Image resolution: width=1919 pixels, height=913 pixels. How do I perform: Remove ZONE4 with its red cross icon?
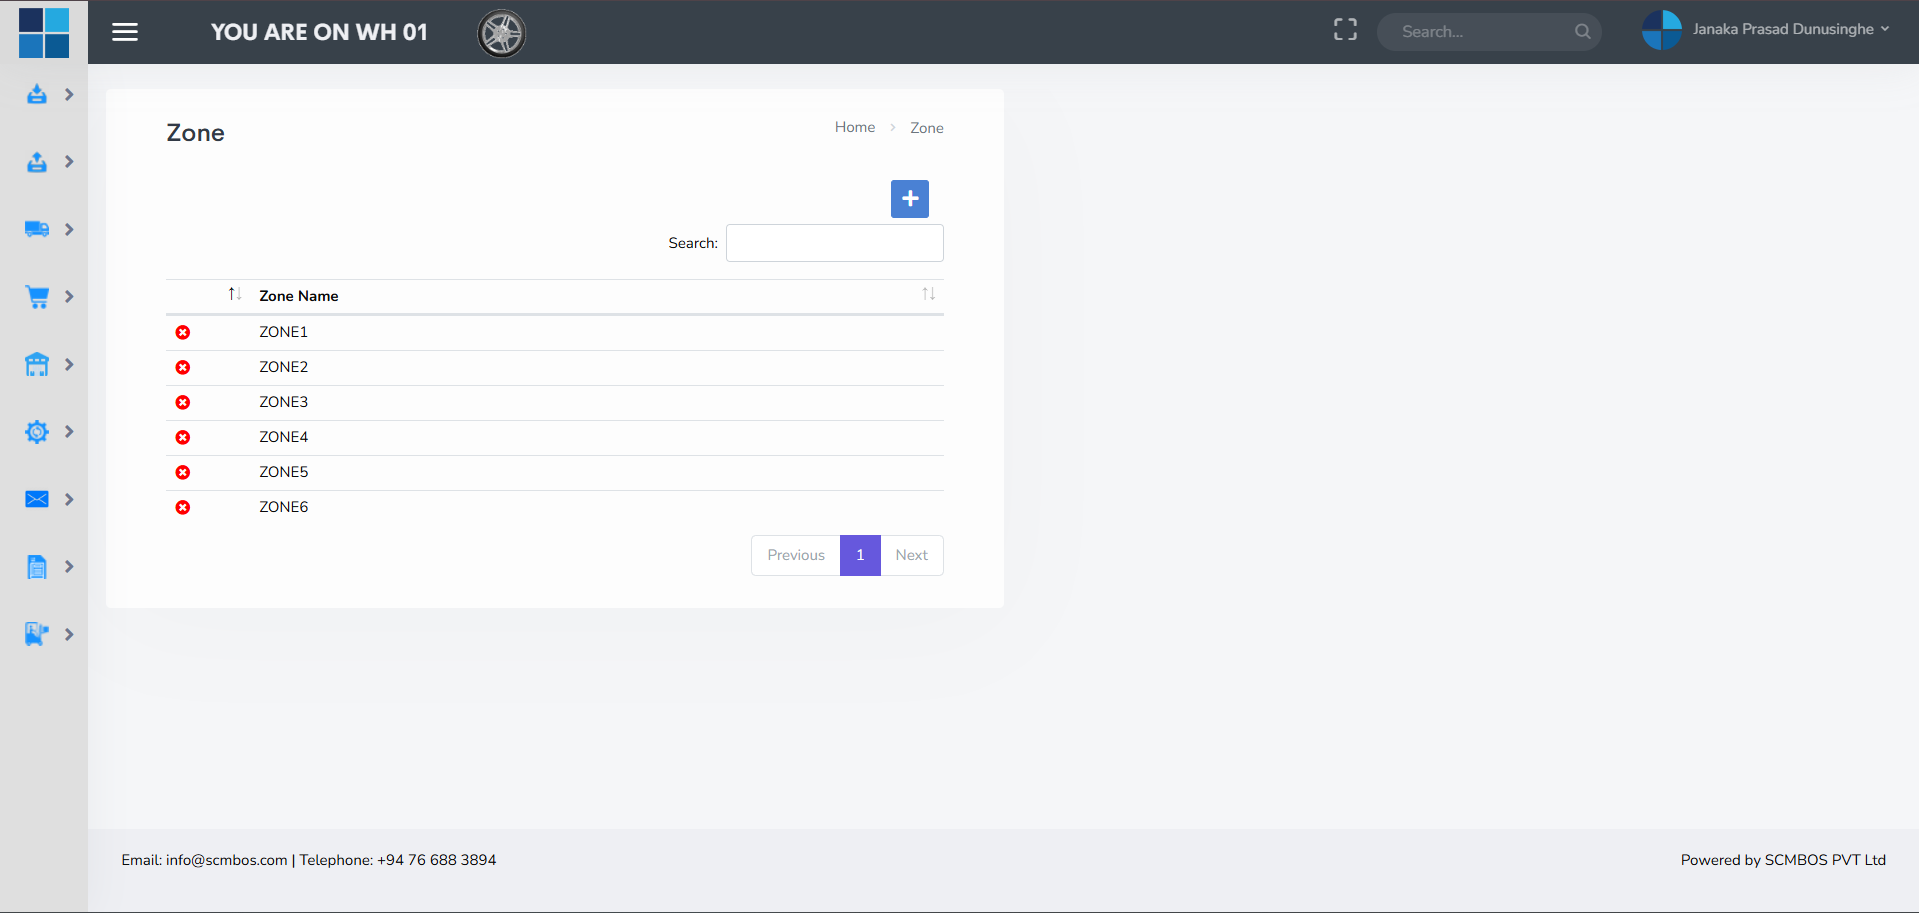click(x=183, y=437)
